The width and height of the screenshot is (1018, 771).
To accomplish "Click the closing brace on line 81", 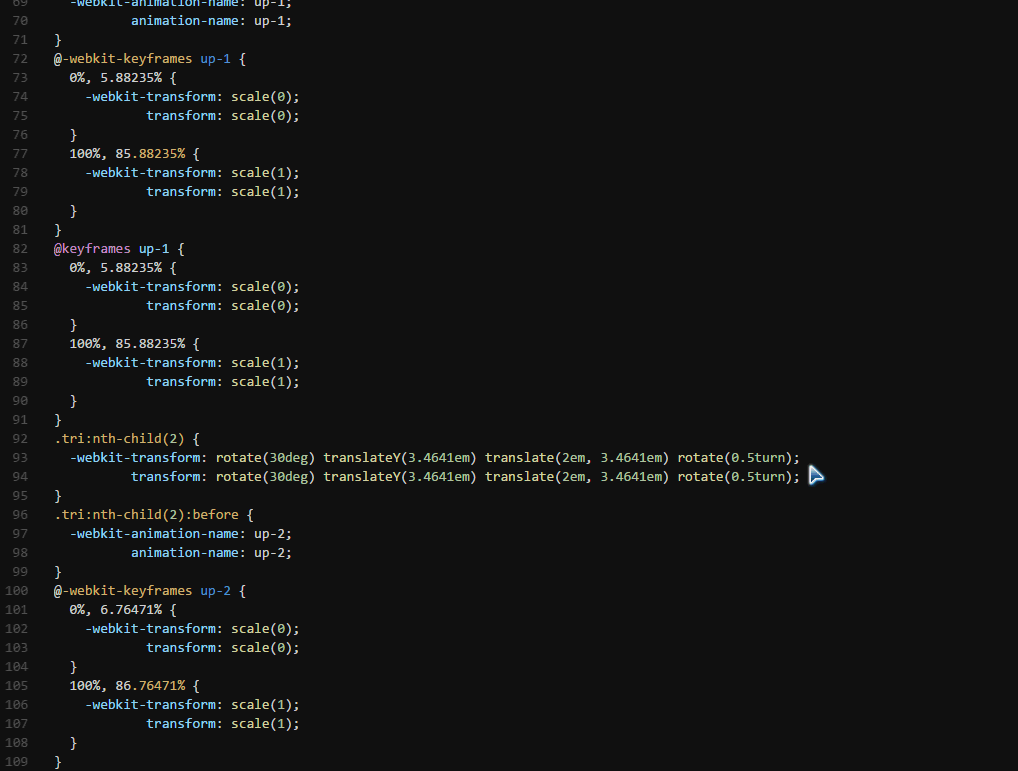I will (x=58, y=230).
